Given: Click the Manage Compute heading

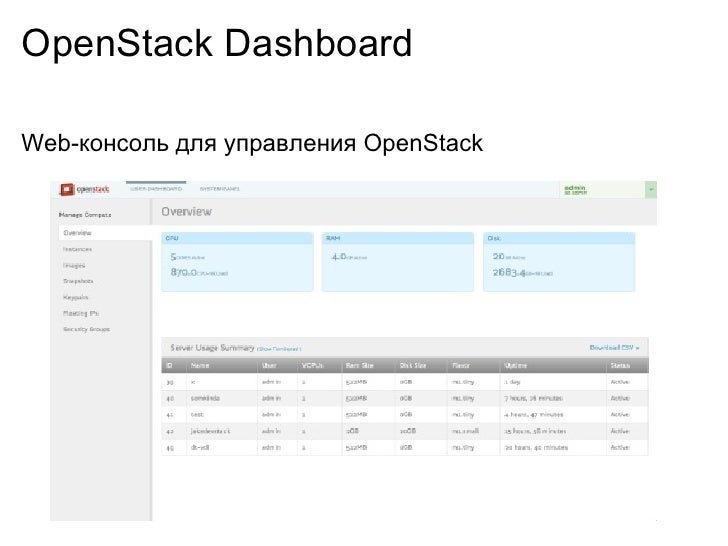Looking at the screenshot, I should [85, 215].
